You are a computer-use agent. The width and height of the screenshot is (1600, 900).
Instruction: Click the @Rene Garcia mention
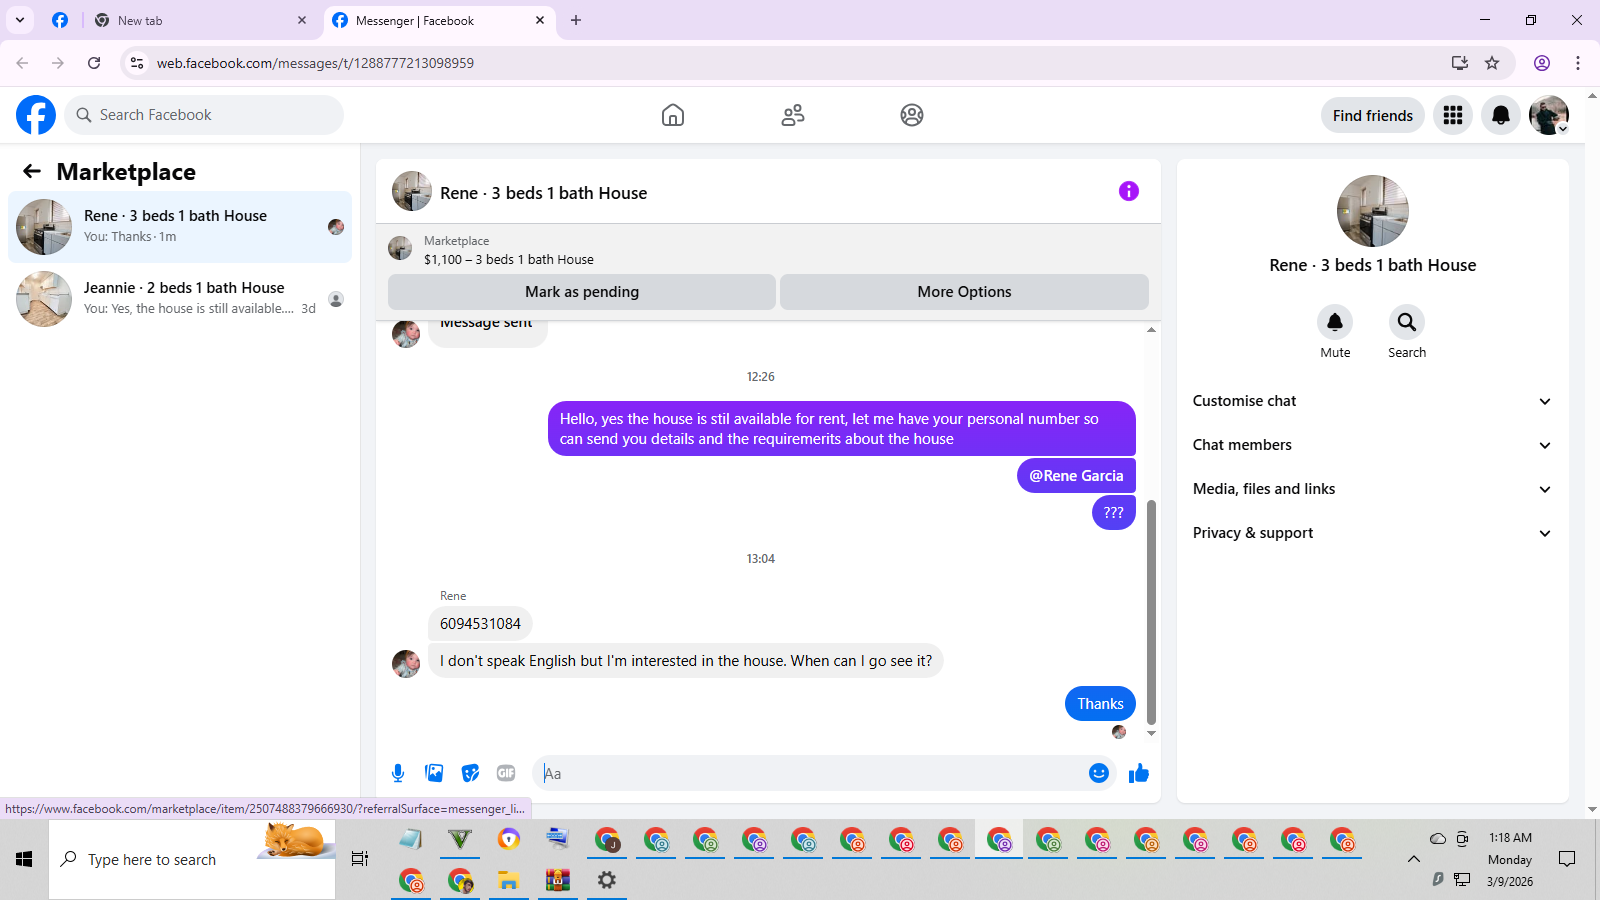1076,476
